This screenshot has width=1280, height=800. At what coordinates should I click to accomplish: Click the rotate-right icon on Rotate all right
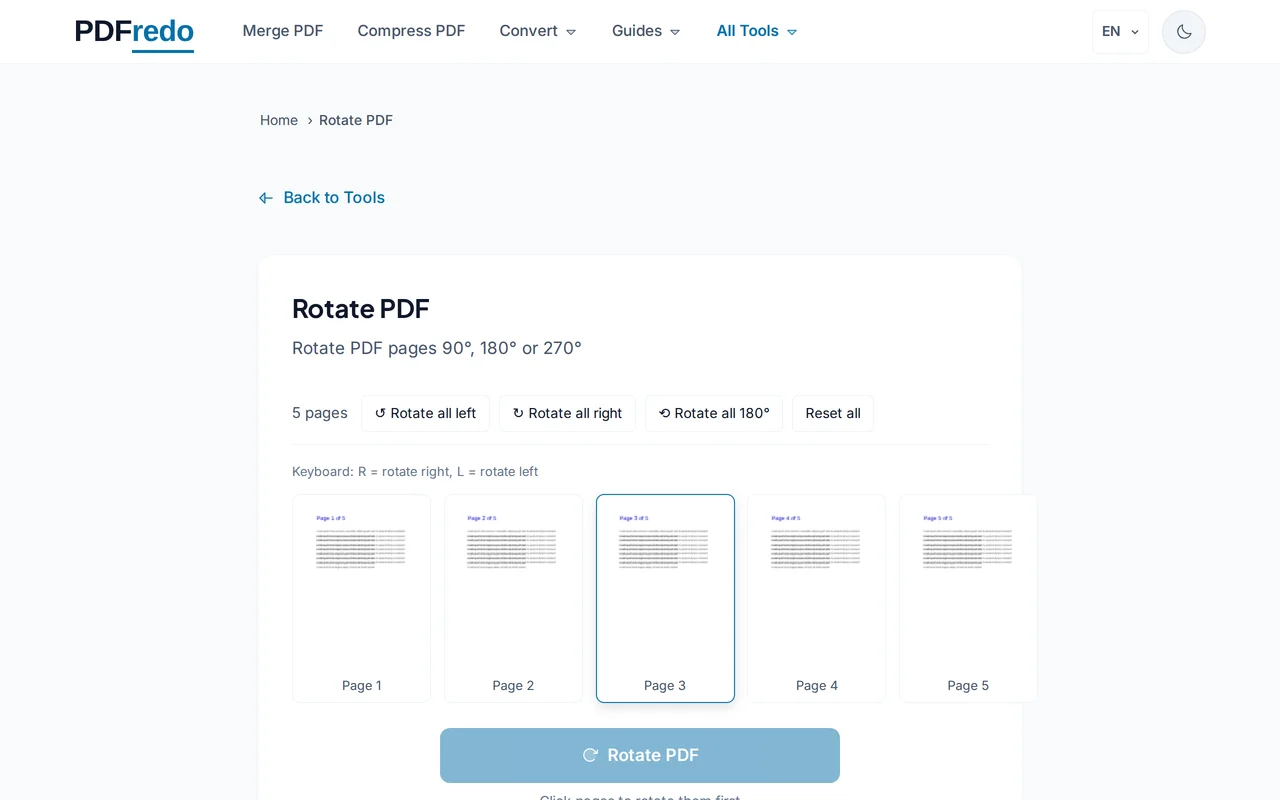518,413
